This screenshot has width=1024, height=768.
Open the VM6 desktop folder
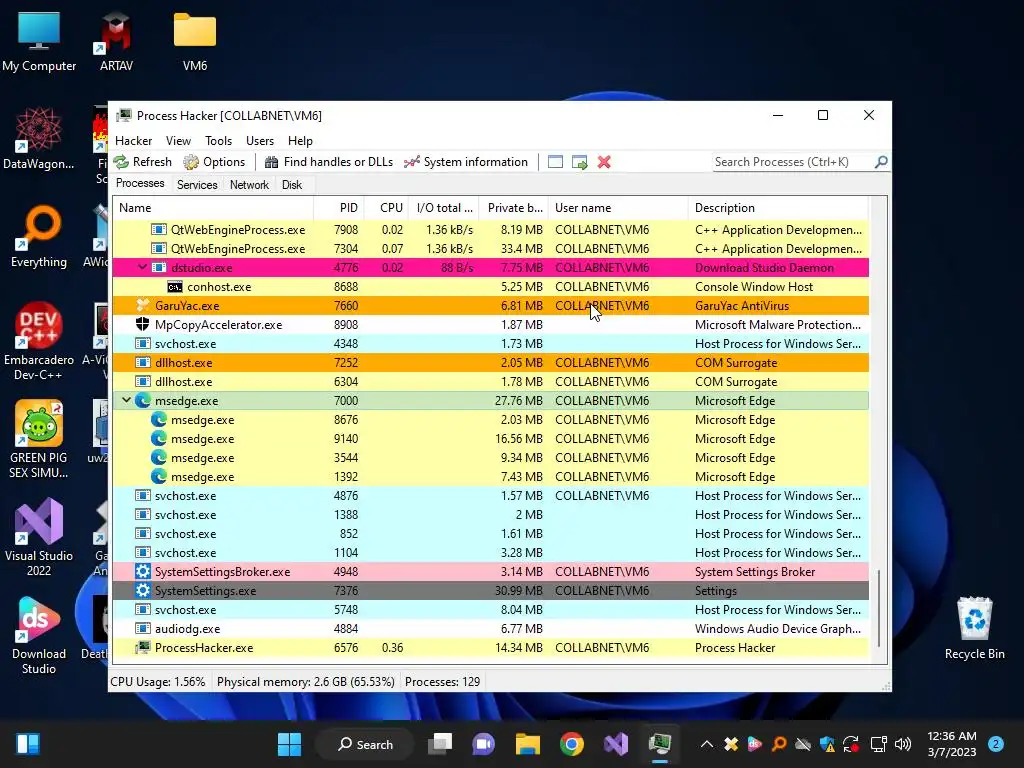click(195, 41)
